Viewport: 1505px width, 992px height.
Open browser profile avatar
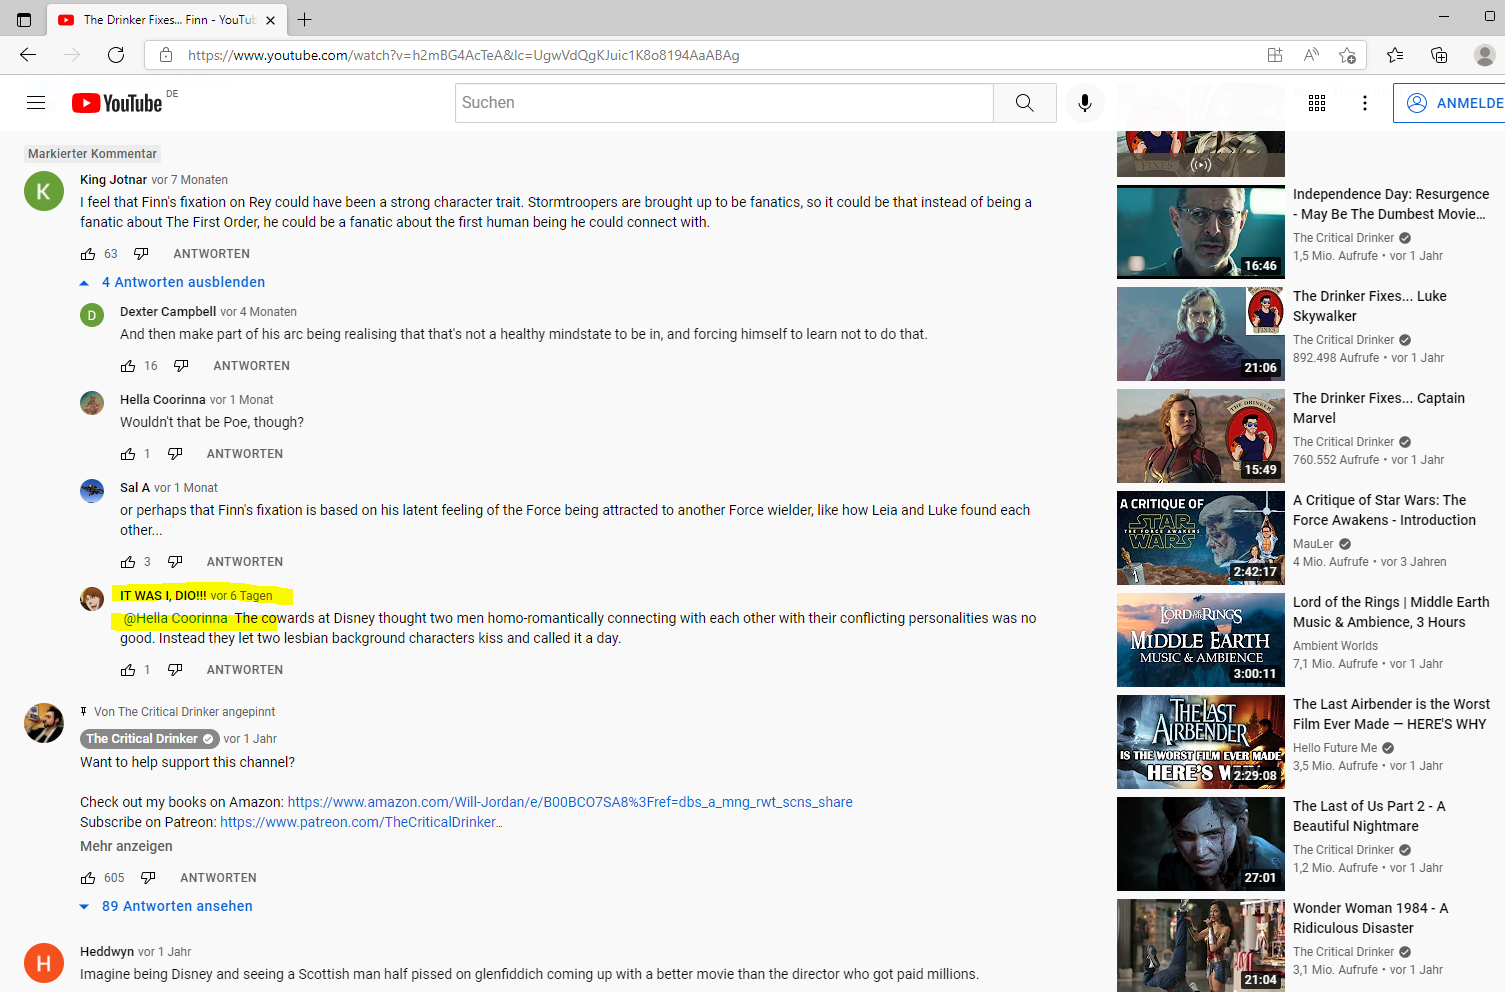tap(1485, 55)
